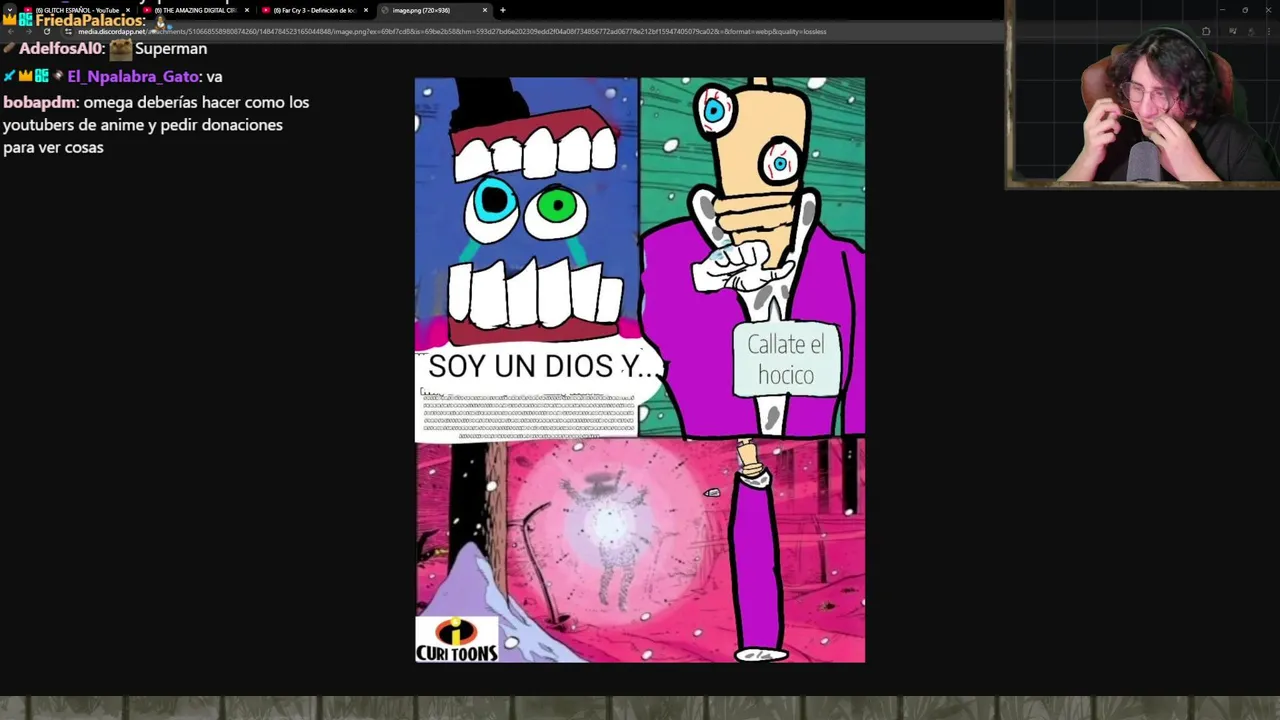
Task: Expand the tab search dropdown arrow
Action: pos(9,10)
